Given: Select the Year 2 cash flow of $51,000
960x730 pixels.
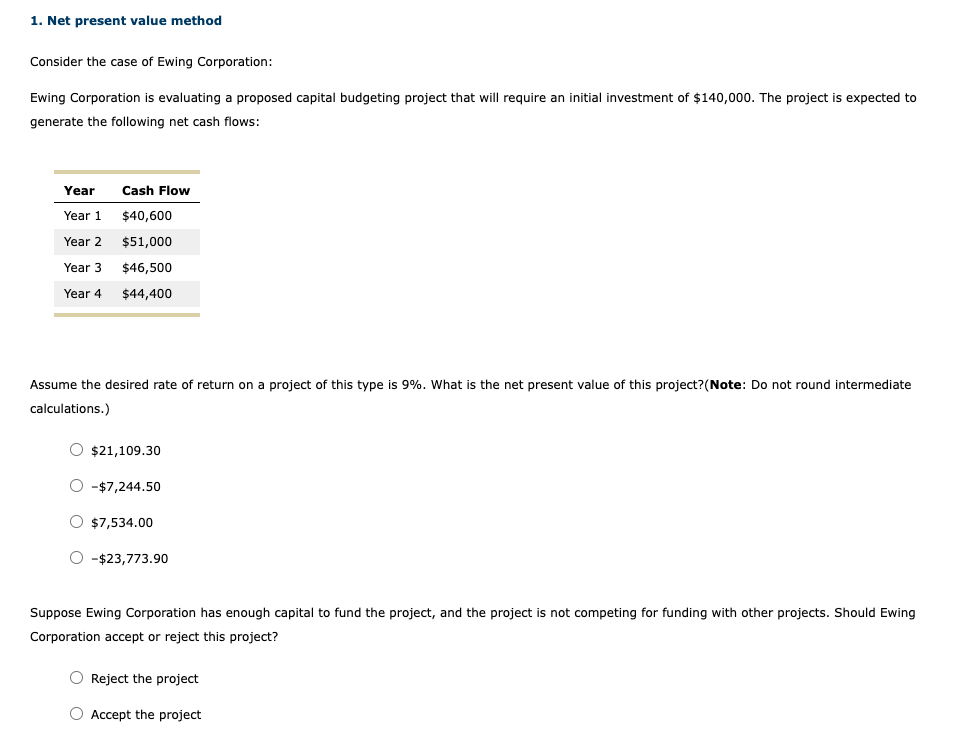Looking at the screenshot, I should [147, 241].
